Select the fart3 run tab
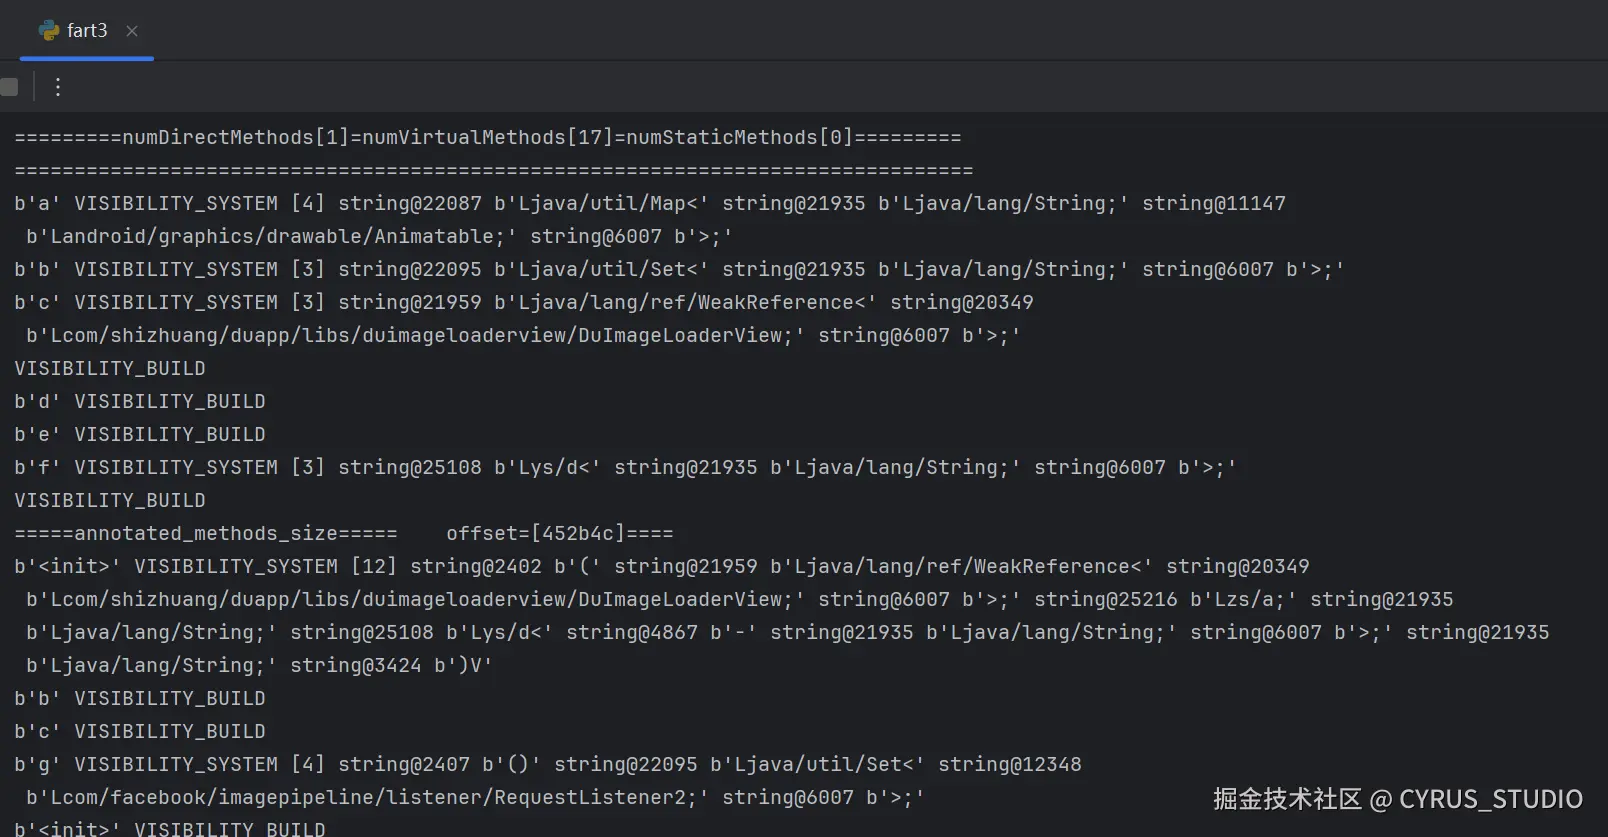The image size is (1608, 837). (x=87, y=31)
